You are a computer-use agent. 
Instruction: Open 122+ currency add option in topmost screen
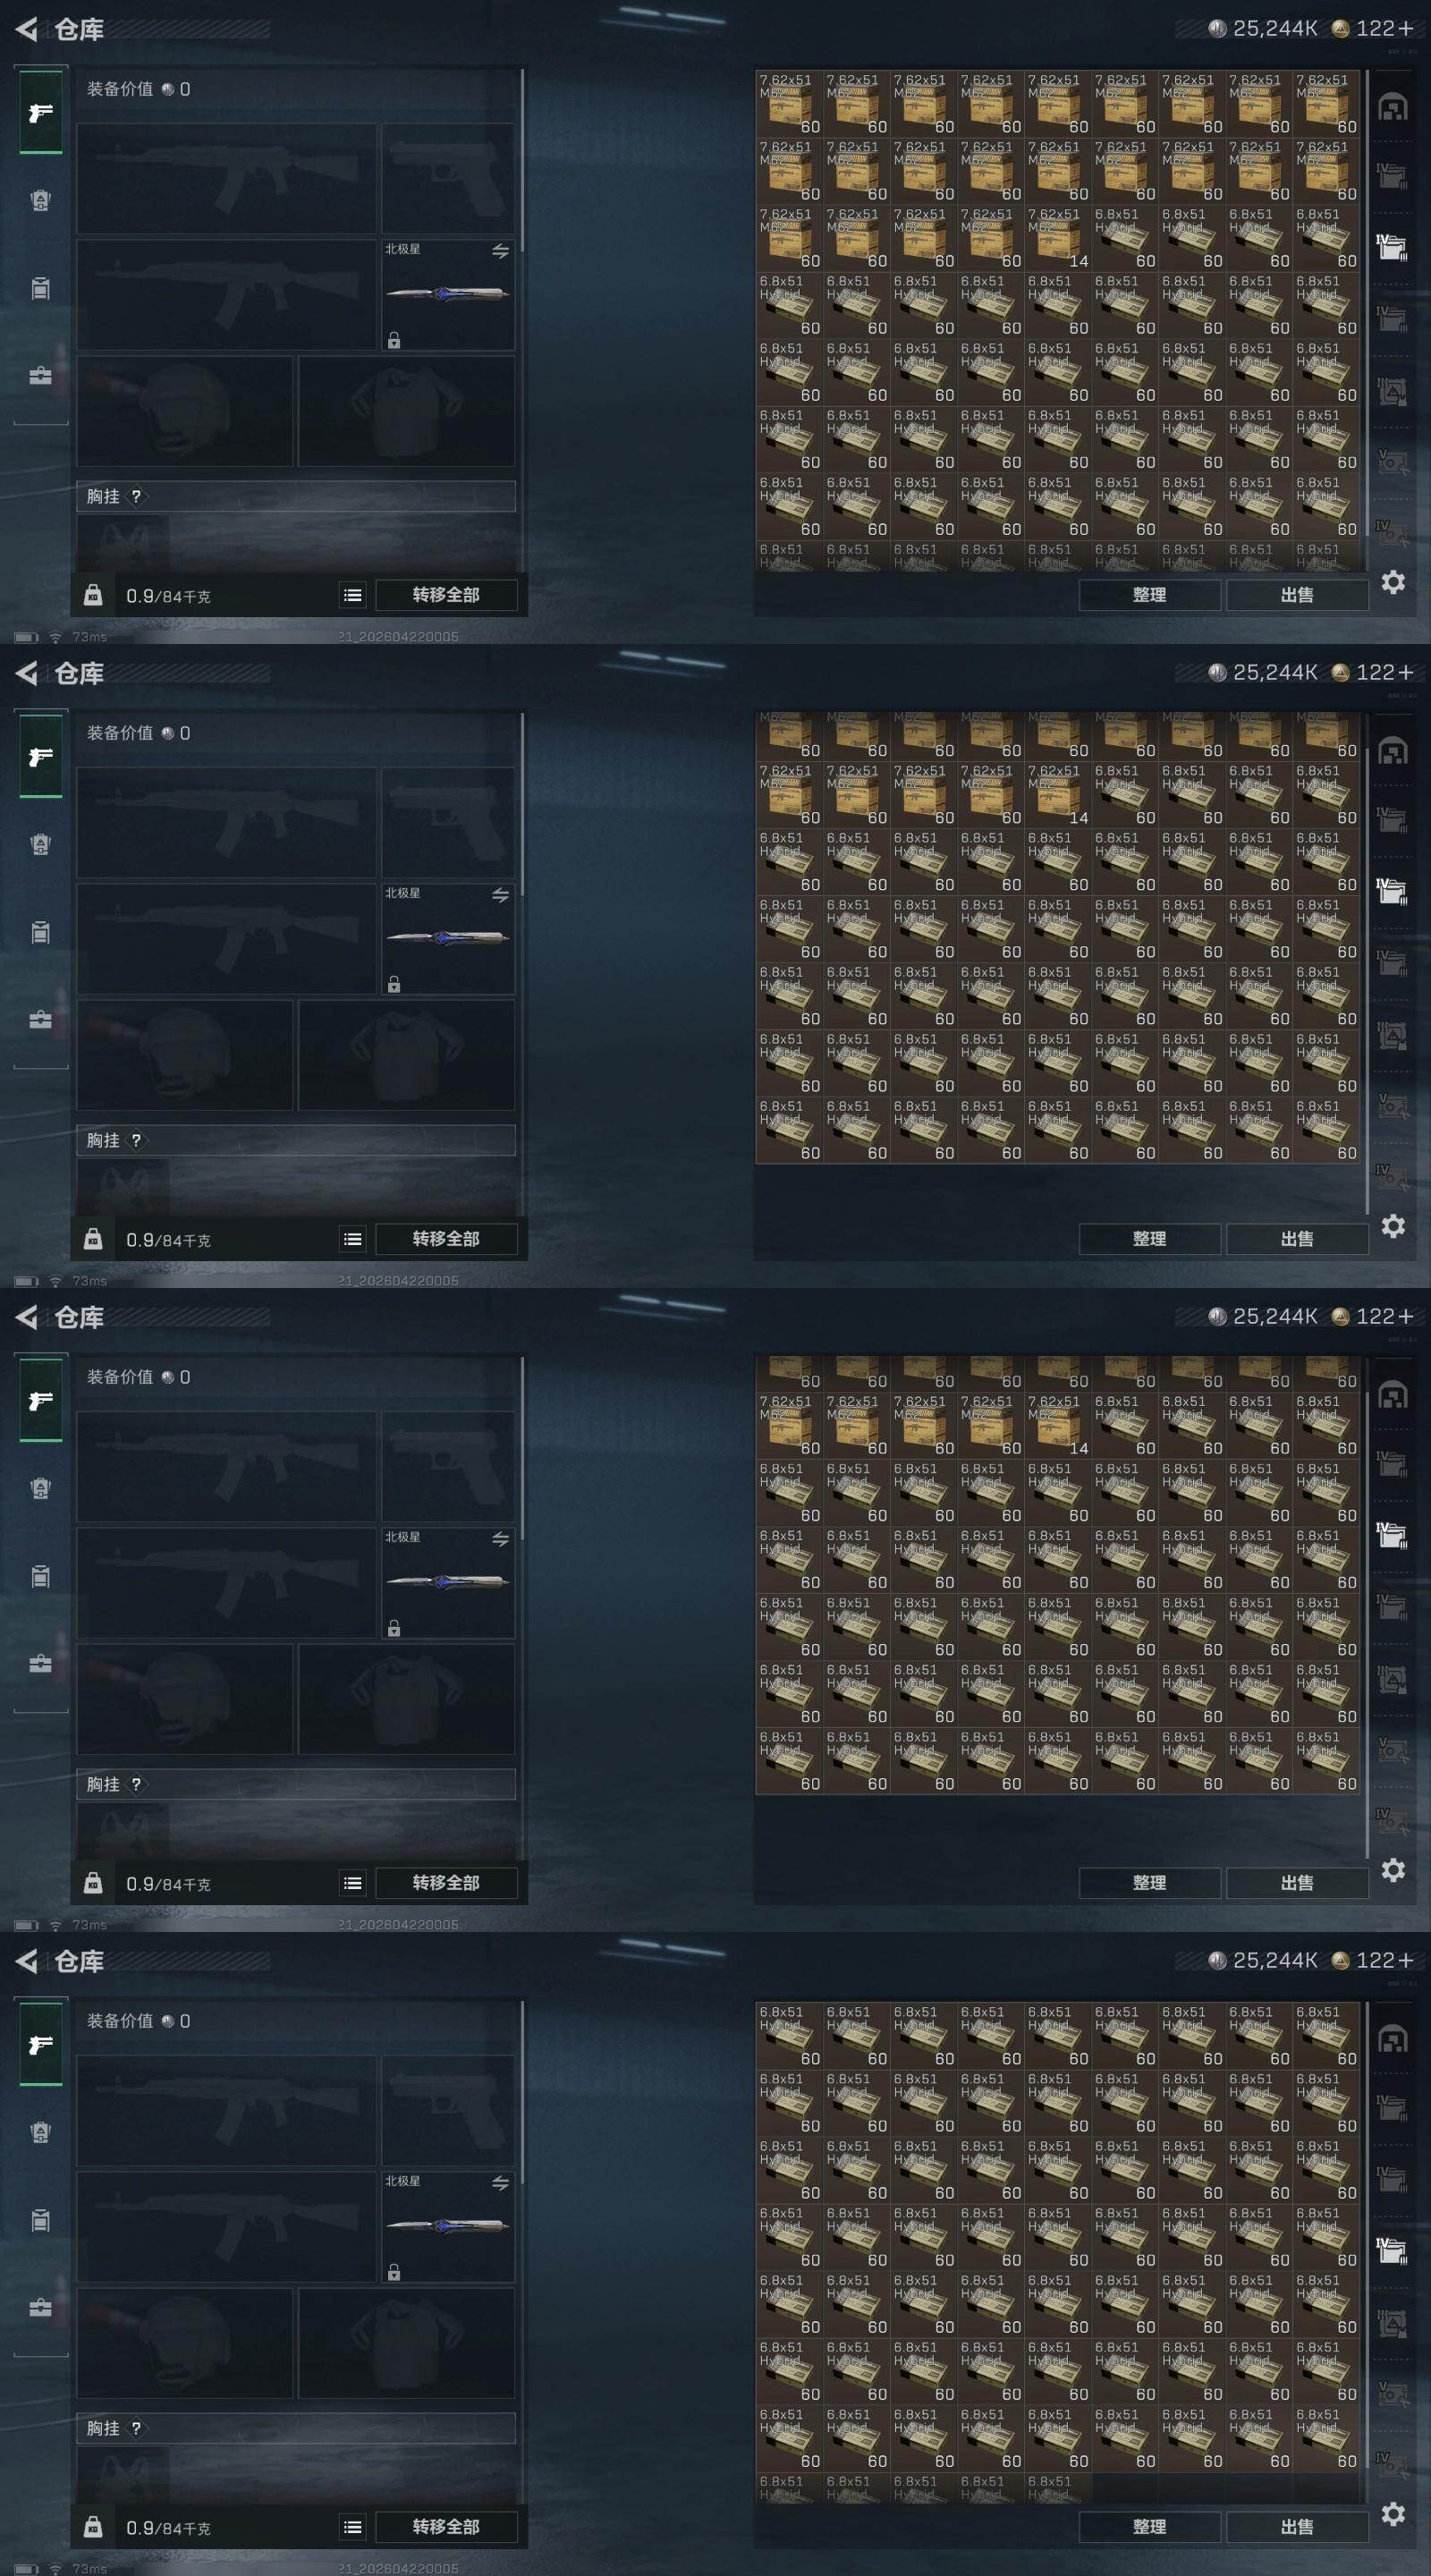[1406, 28]
